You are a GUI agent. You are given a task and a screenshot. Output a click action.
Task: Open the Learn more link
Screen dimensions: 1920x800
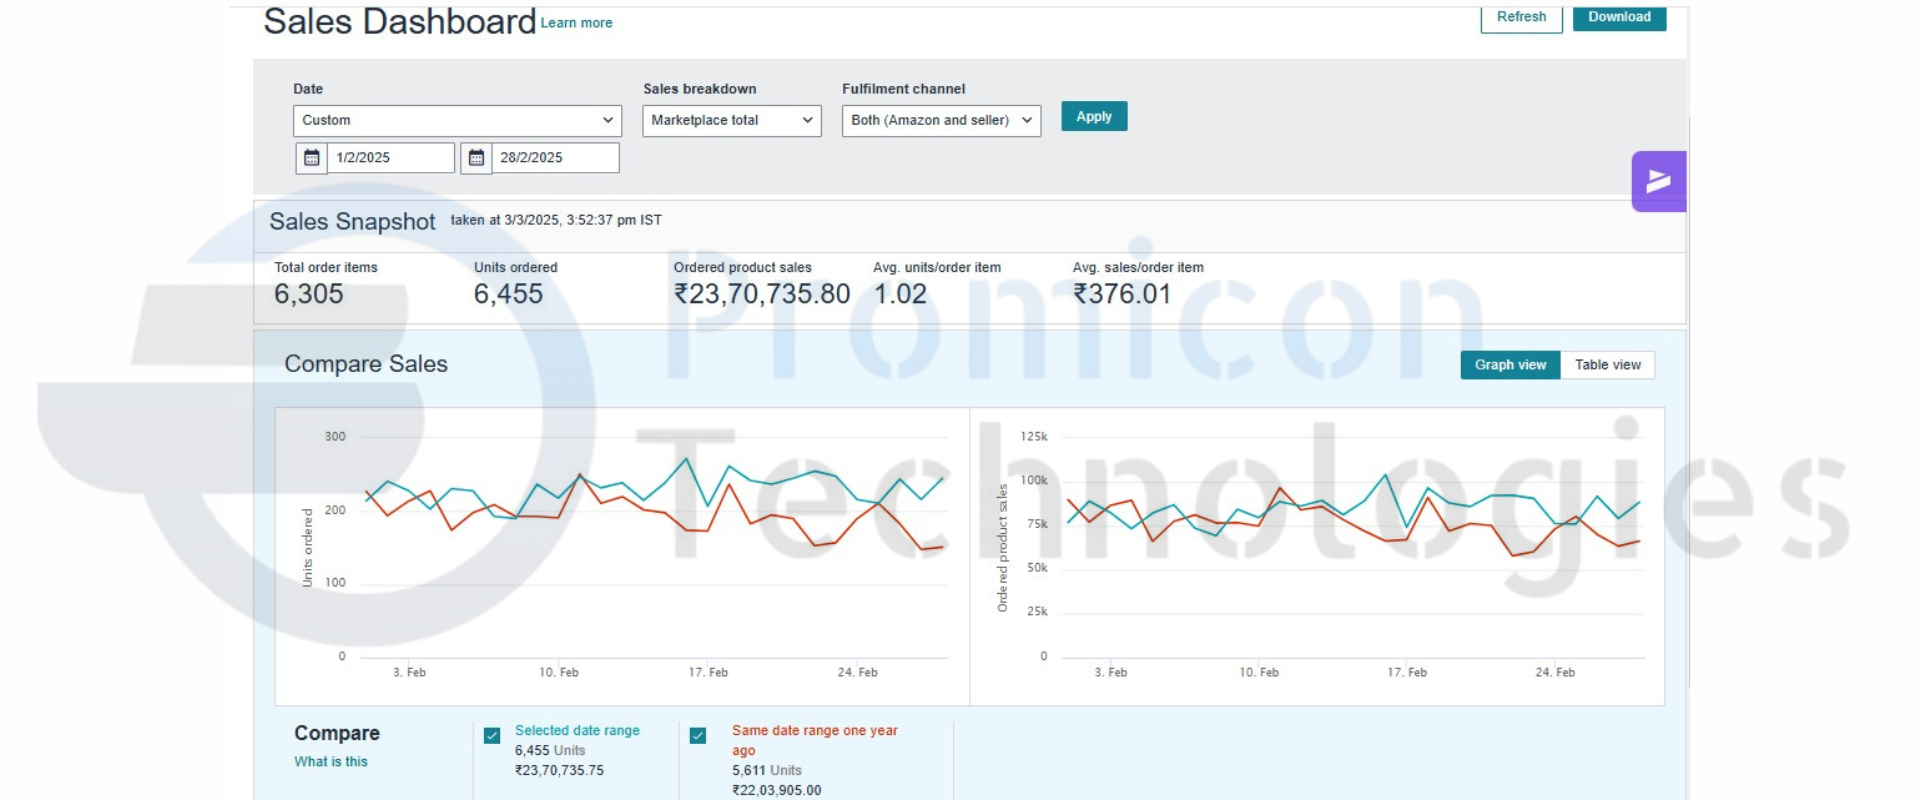[576, 23]
